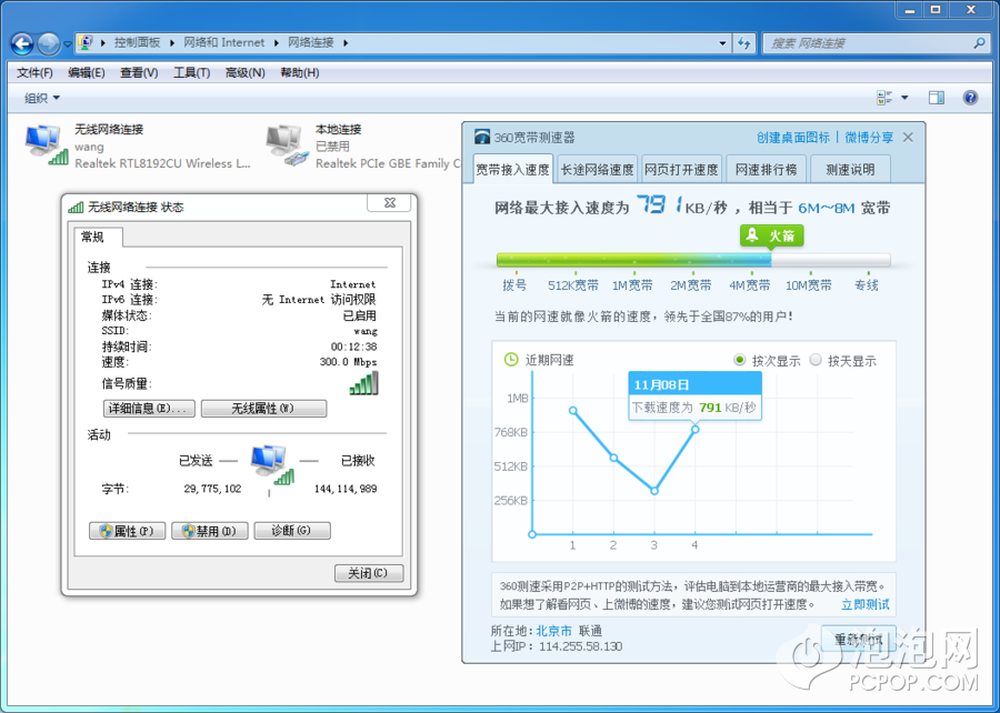Close the 360宽带测速器 window

tap(908, 137)
